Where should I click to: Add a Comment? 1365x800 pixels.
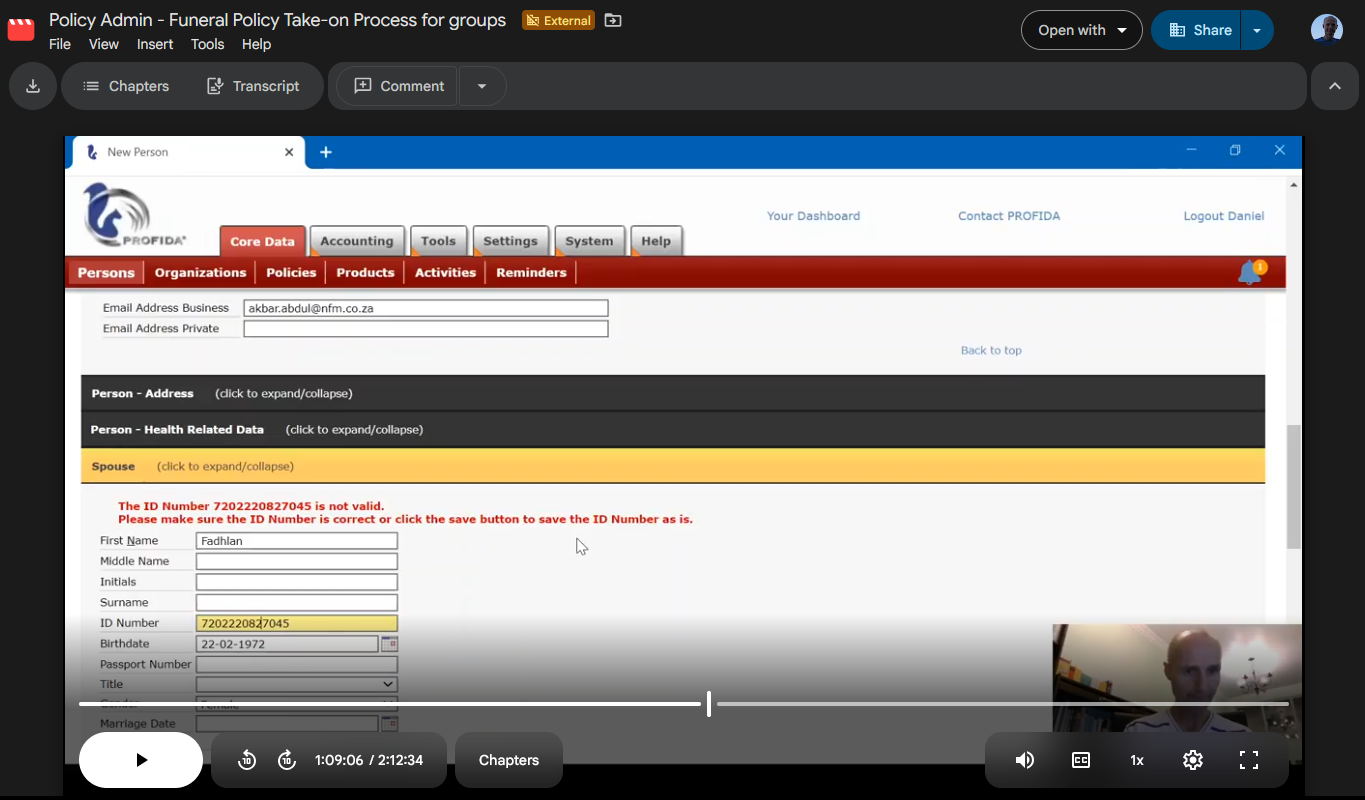tap(398, 86)
